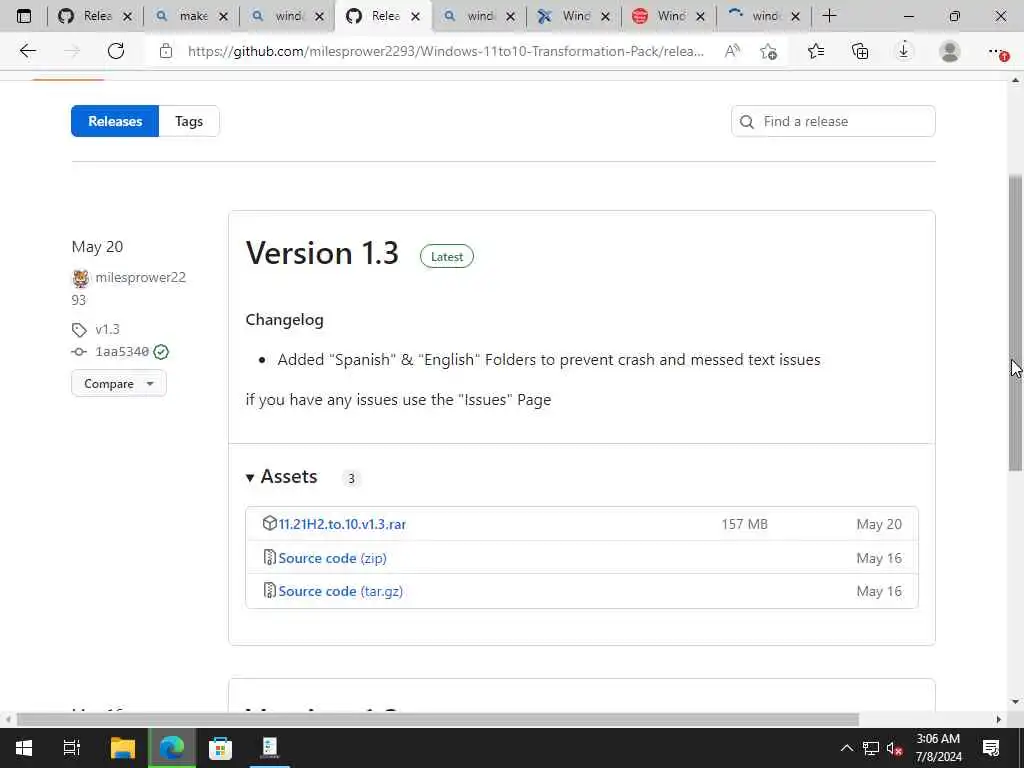Open Task View on the taskbar
The image size is (1024, 768).
pos(72,748)
